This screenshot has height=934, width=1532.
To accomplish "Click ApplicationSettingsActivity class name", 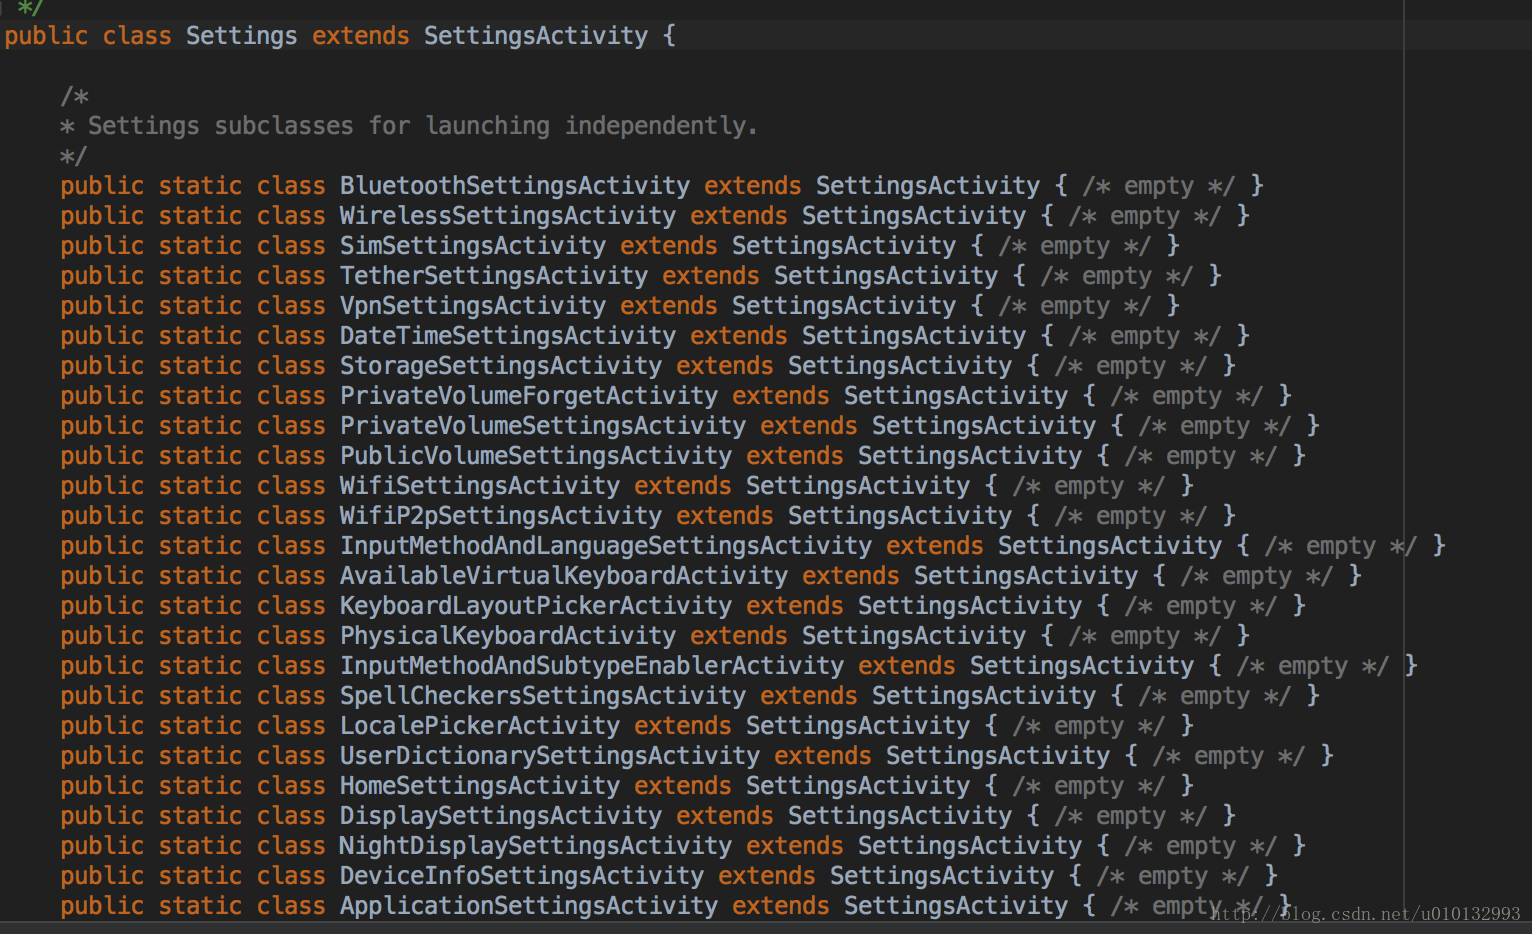I will pos(529,906).
